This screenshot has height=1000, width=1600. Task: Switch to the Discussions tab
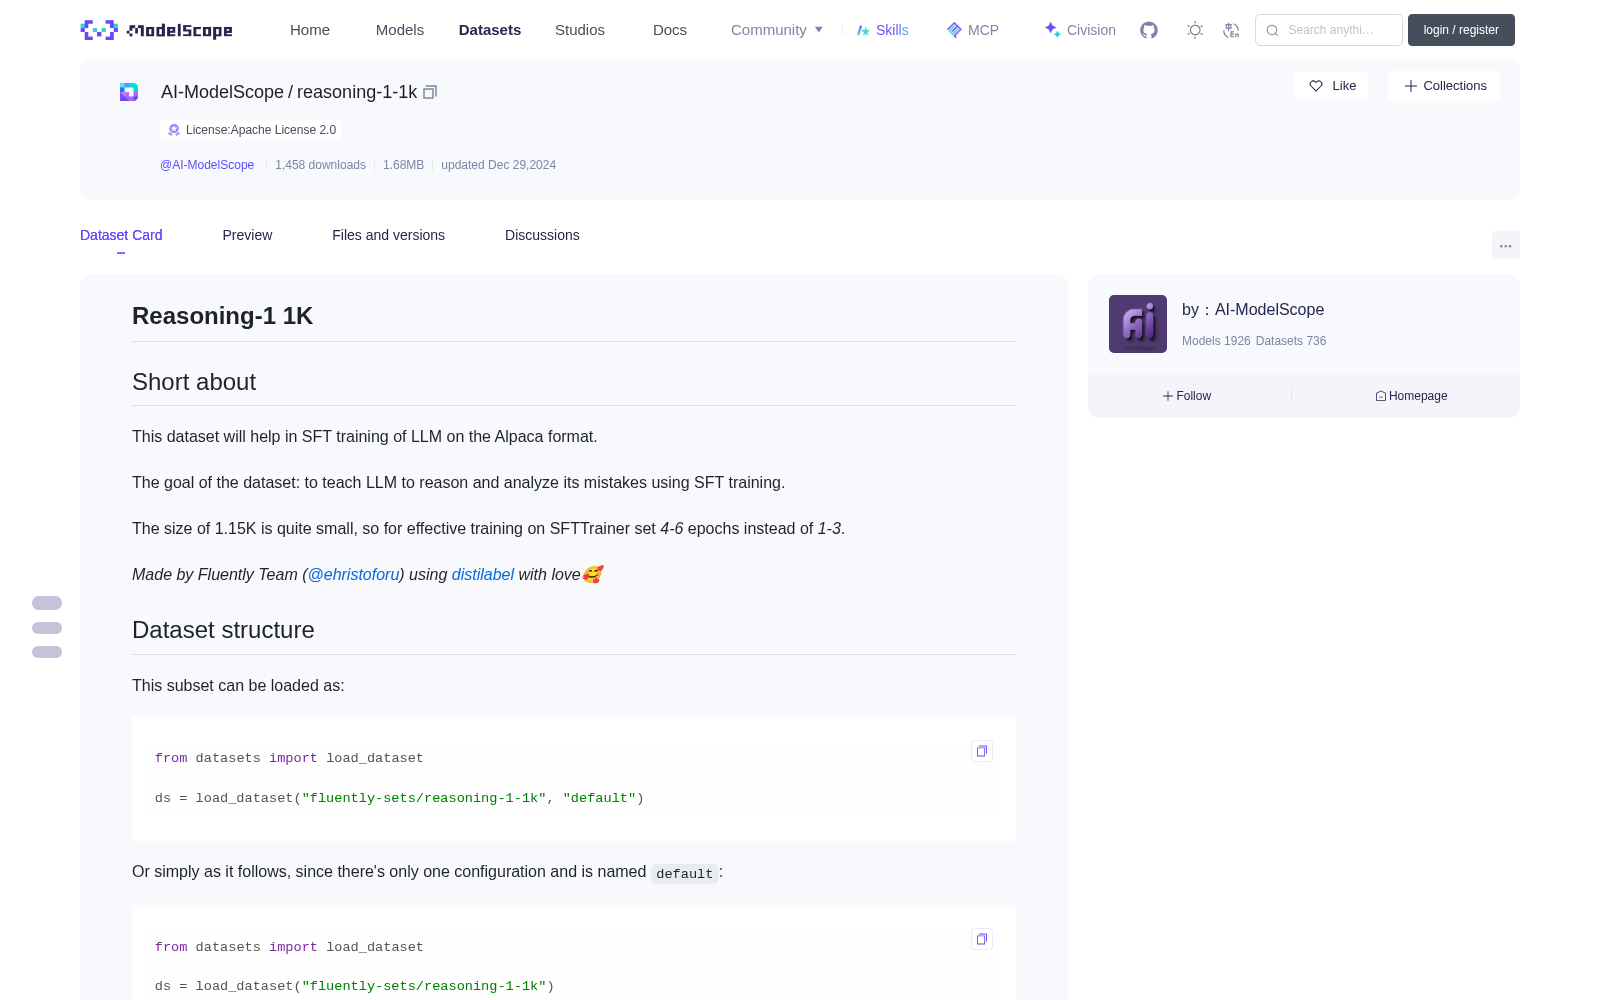[542, 235]
